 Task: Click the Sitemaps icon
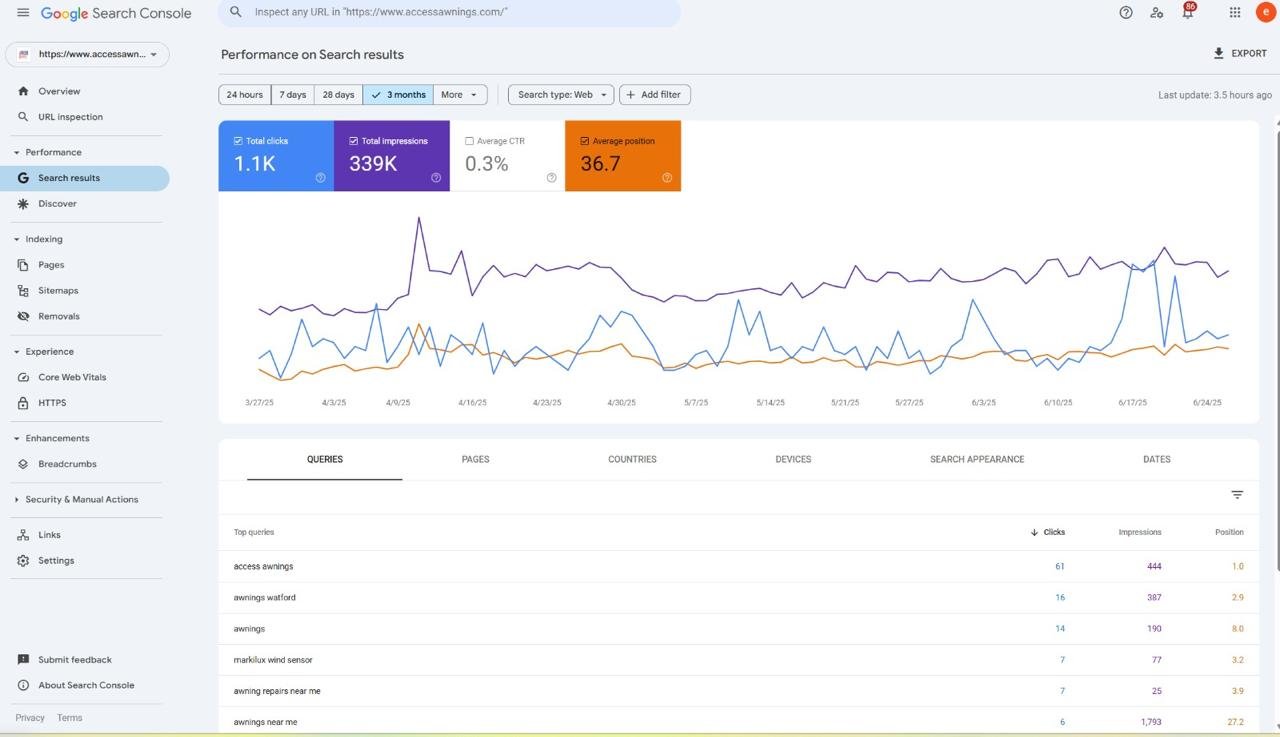(23, 291)
